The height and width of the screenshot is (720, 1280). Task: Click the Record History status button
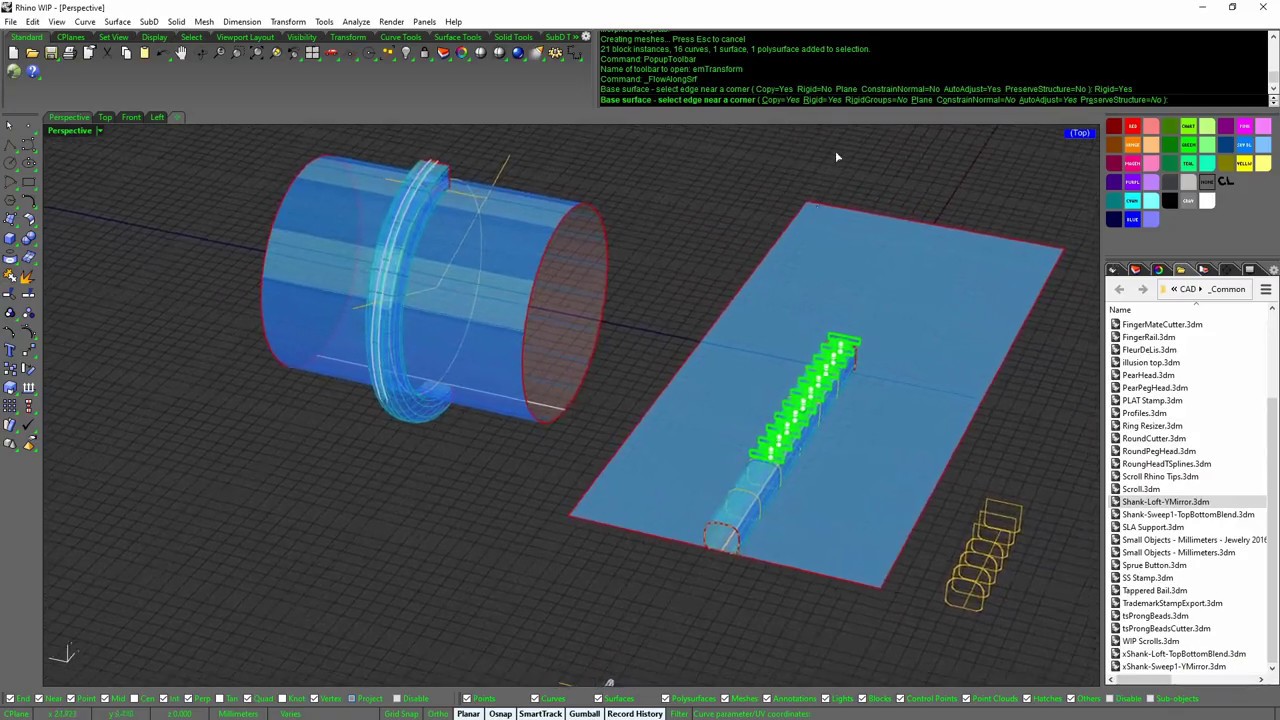pyautogui.click(x=634, y=714)
